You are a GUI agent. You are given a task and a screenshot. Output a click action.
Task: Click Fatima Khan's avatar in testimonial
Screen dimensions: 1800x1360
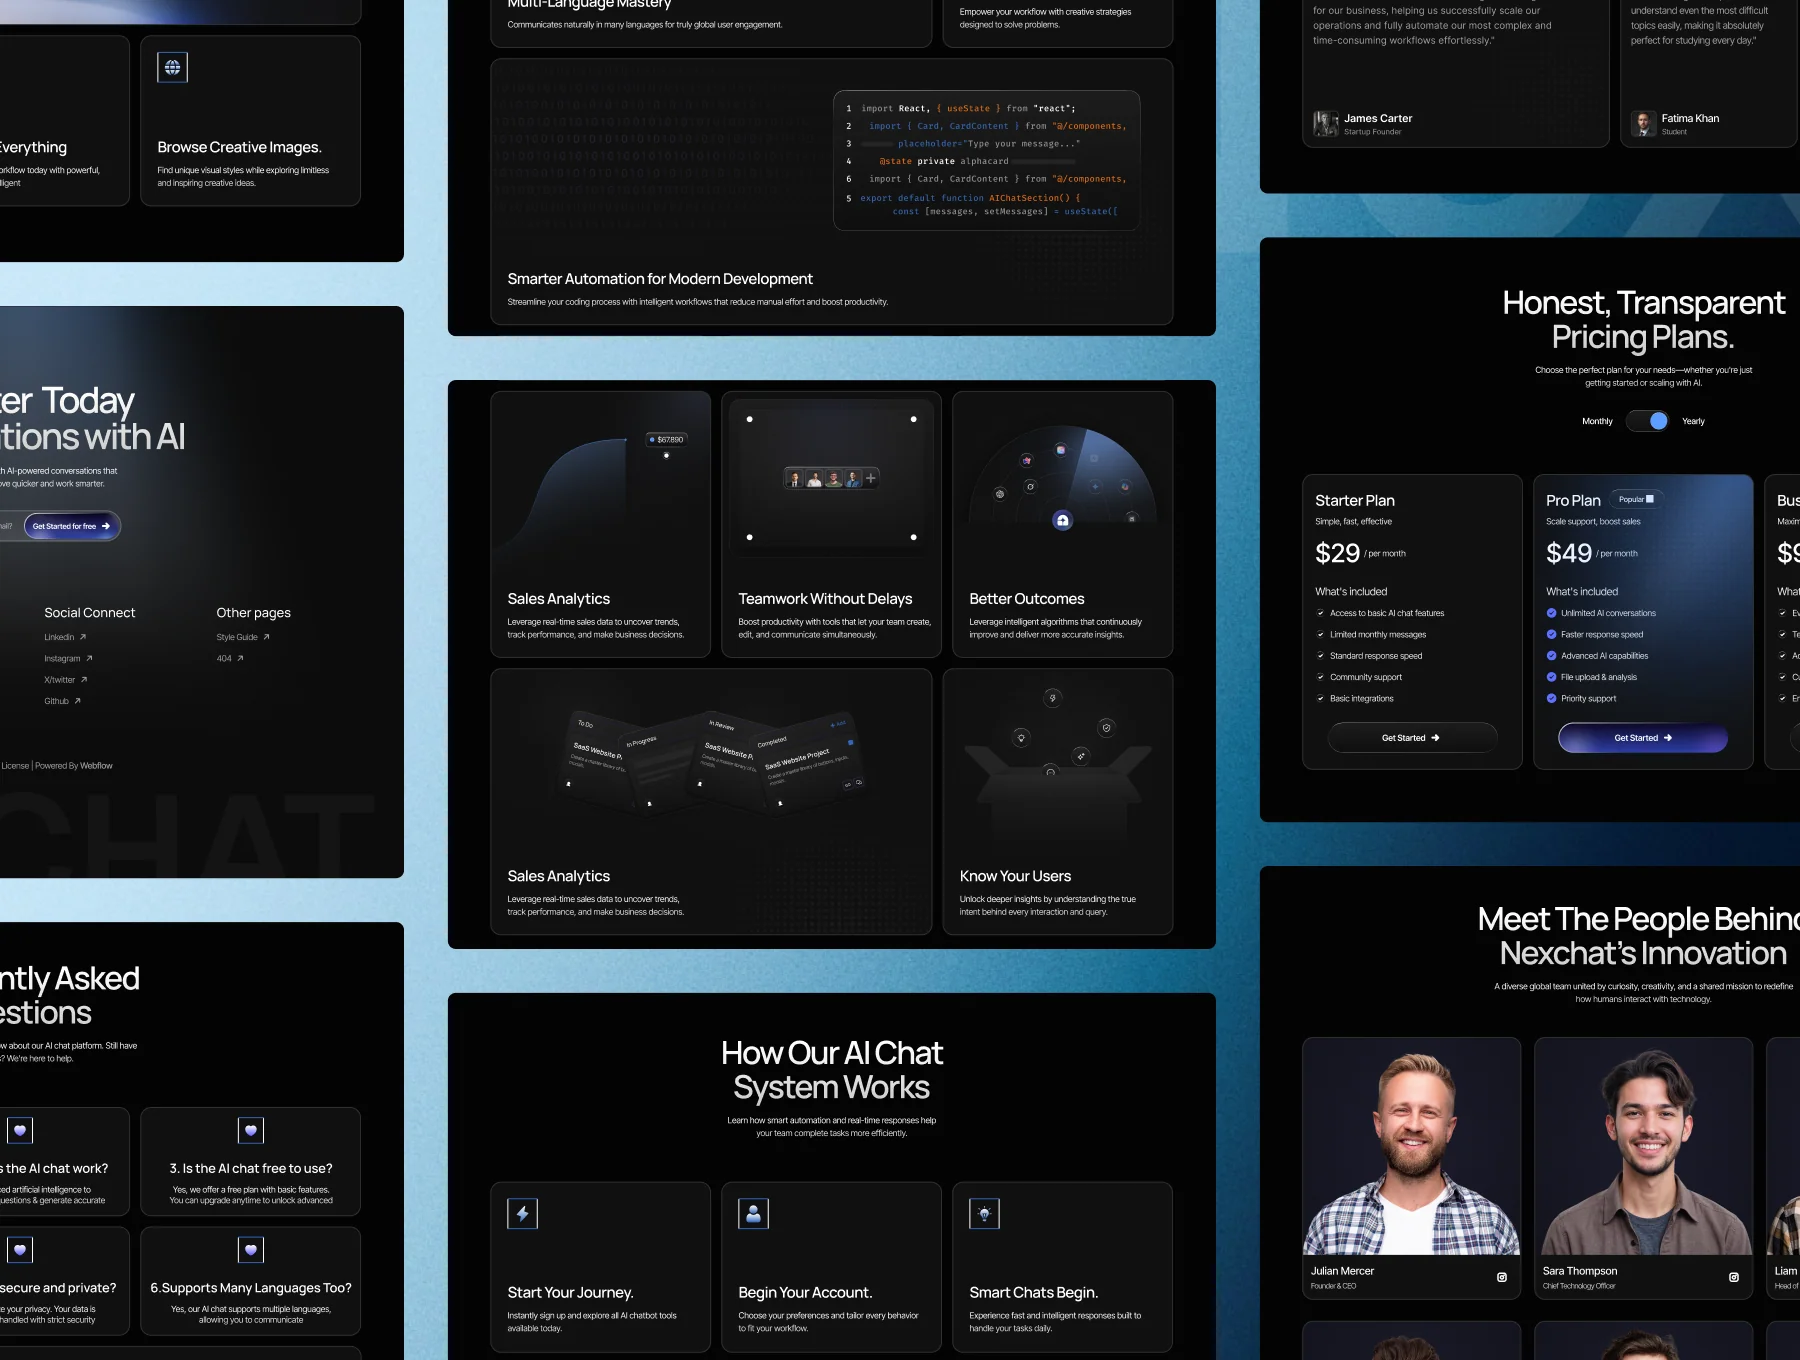click(x=1644, y=124)
